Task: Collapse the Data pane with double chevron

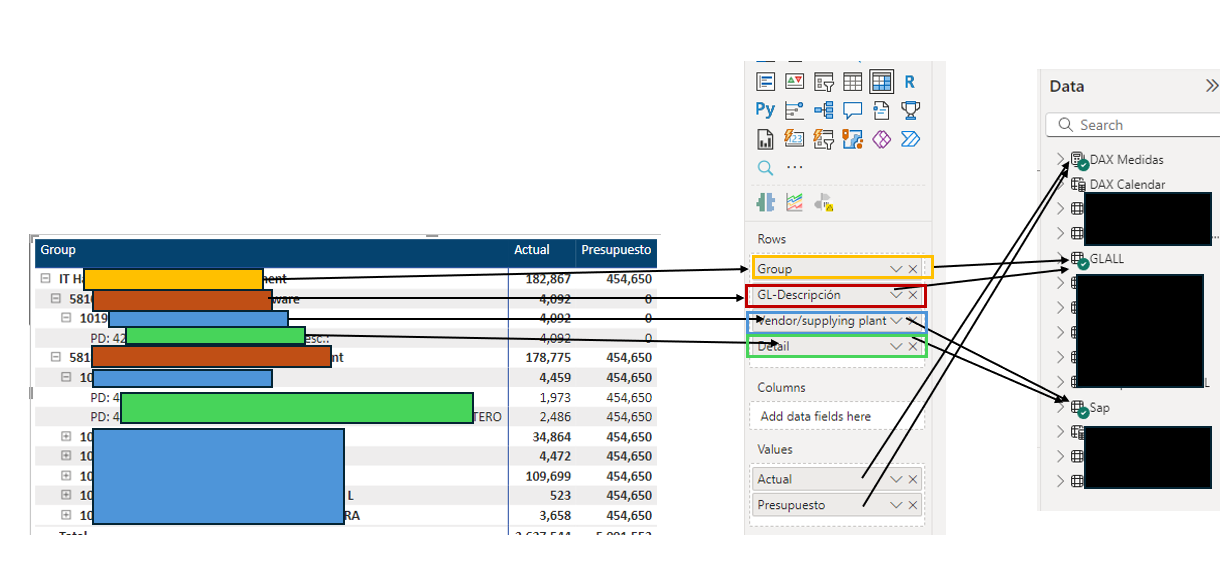Action: [1212, 87]
